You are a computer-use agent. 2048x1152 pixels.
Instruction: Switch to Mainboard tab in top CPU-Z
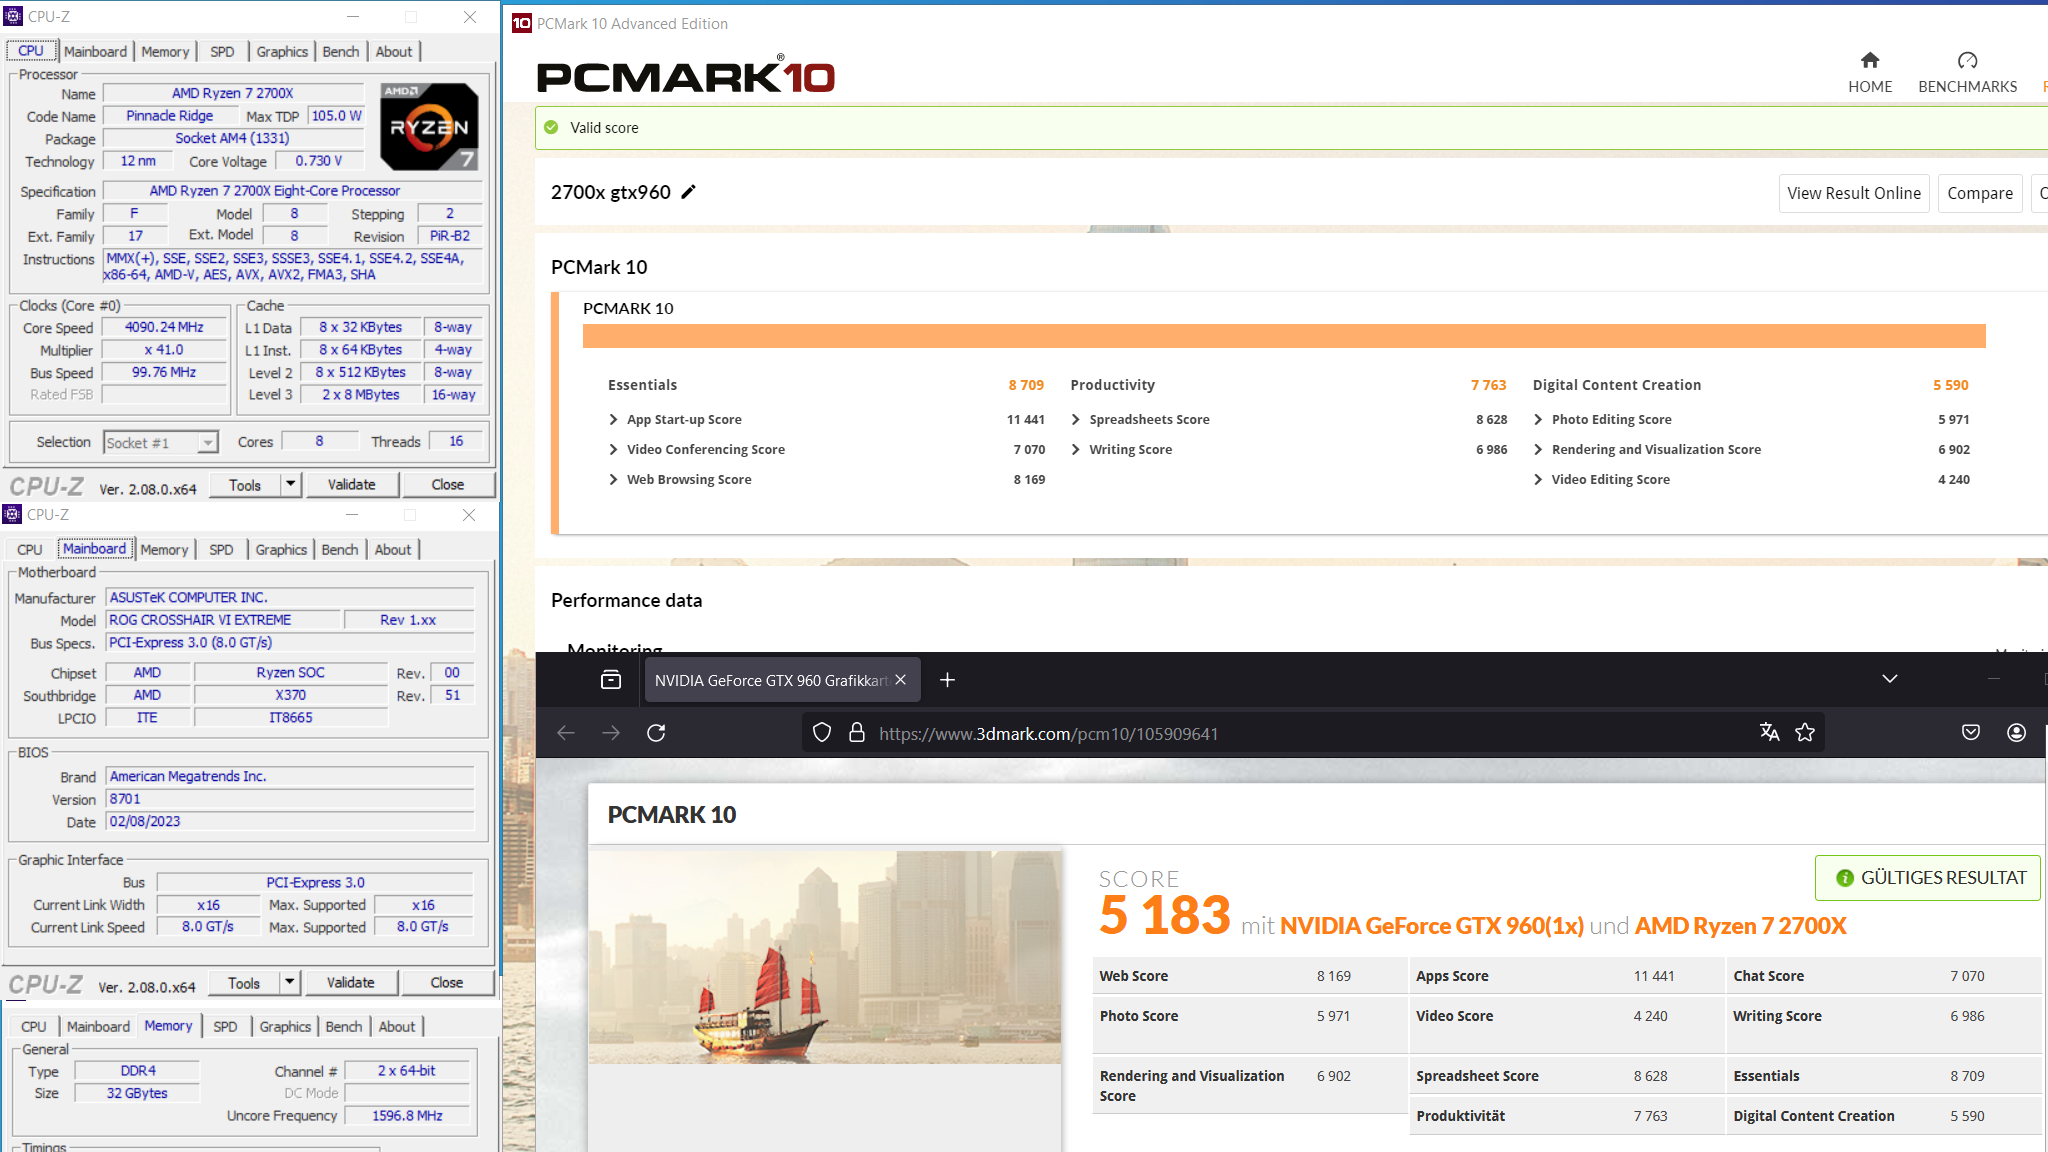[96, 52]
